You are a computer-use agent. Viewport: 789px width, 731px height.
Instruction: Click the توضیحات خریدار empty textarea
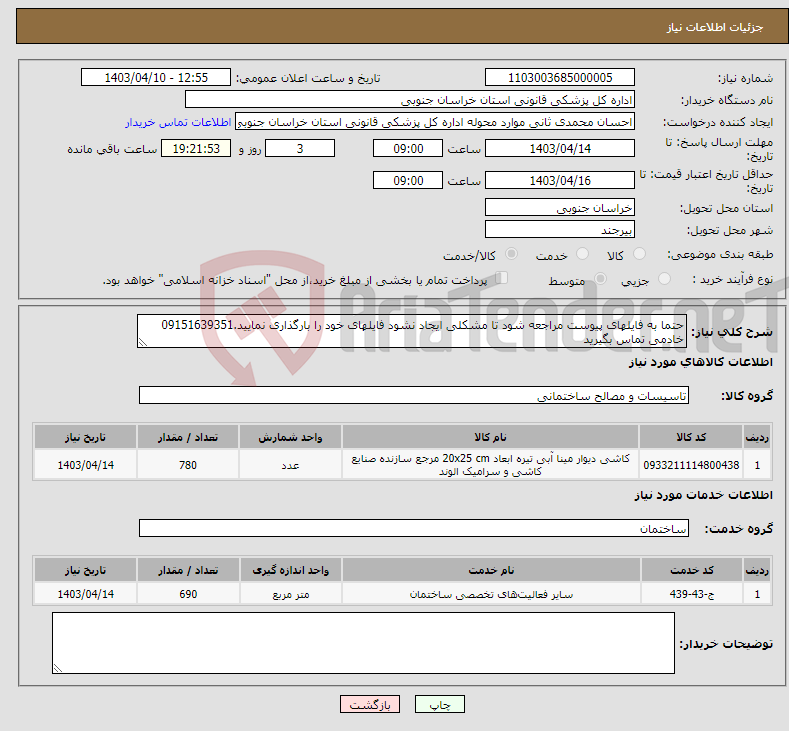pyautogui.click(x=363, y=642)
